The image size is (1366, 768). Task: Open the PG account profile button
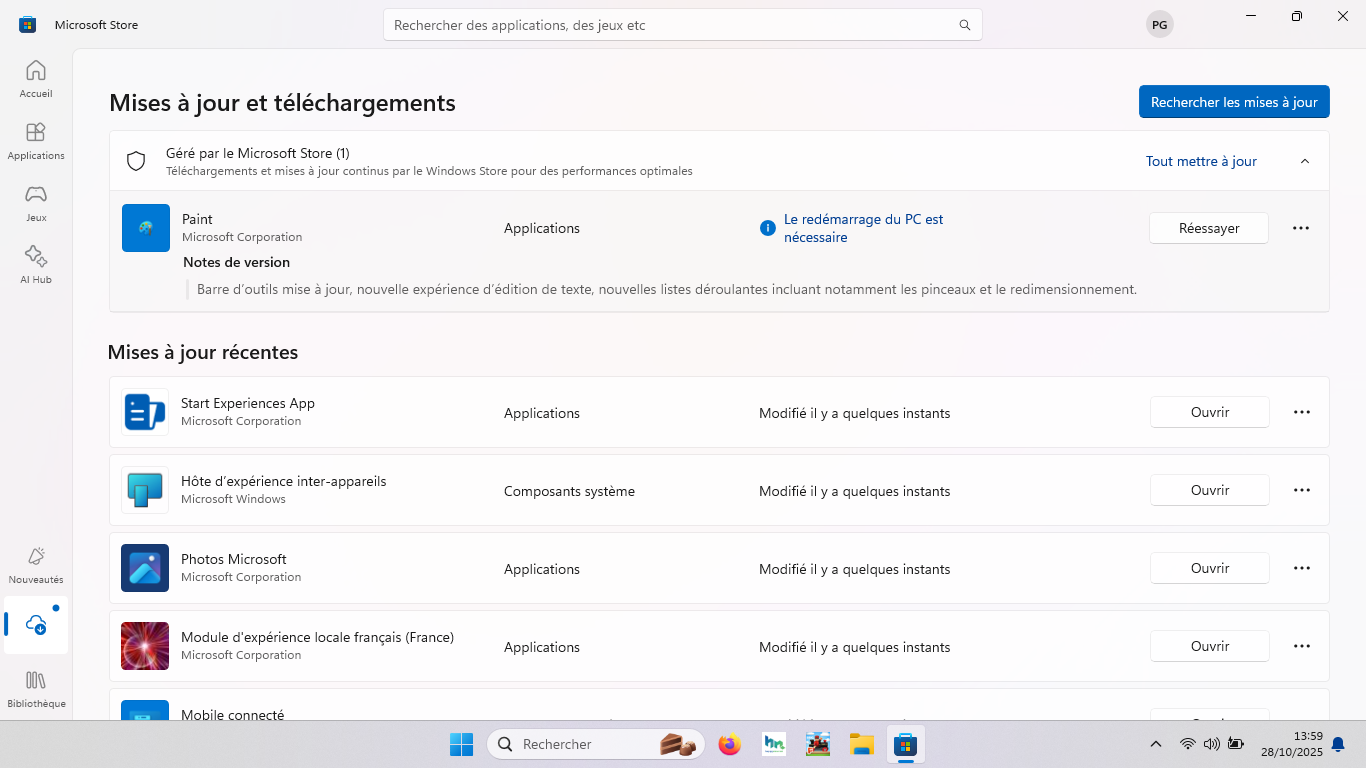pos(1159,25)
